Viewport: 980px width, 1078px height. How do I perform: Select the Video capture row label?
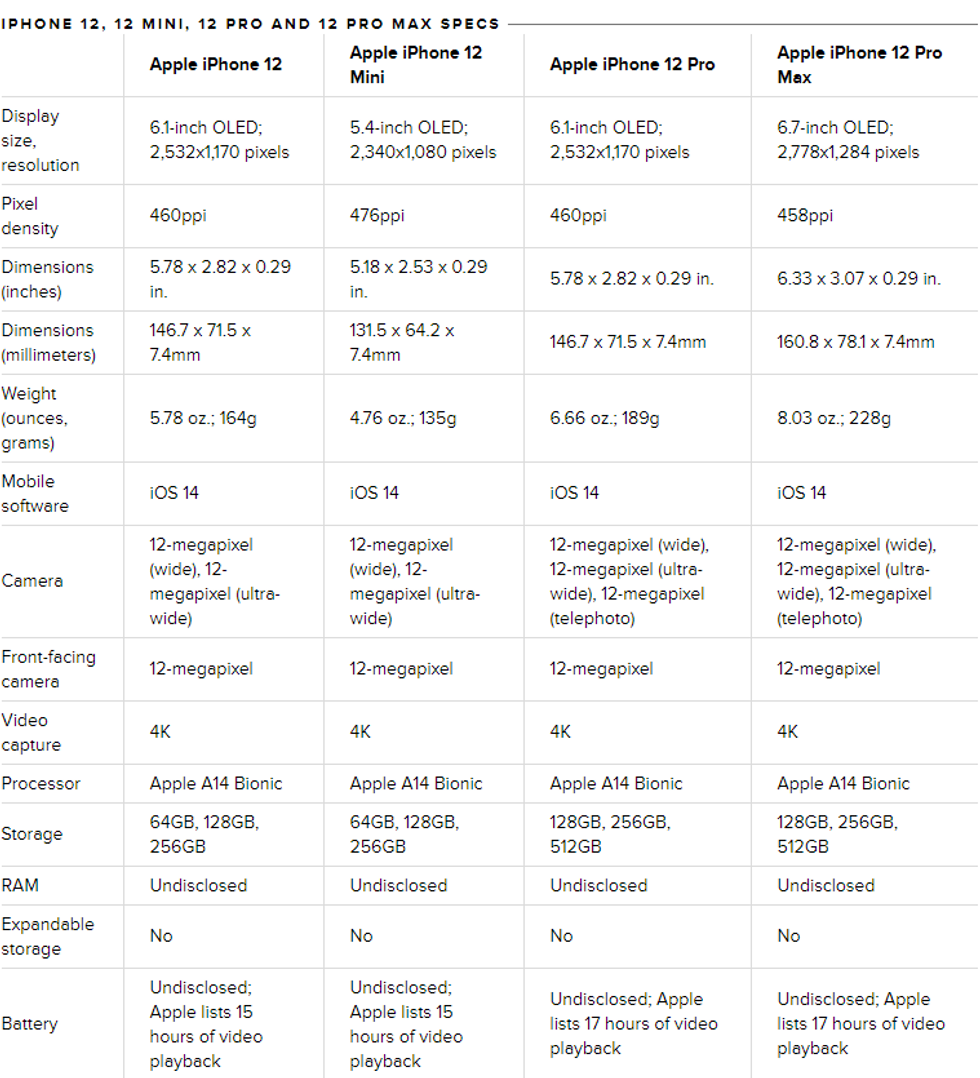coord(31,732)
